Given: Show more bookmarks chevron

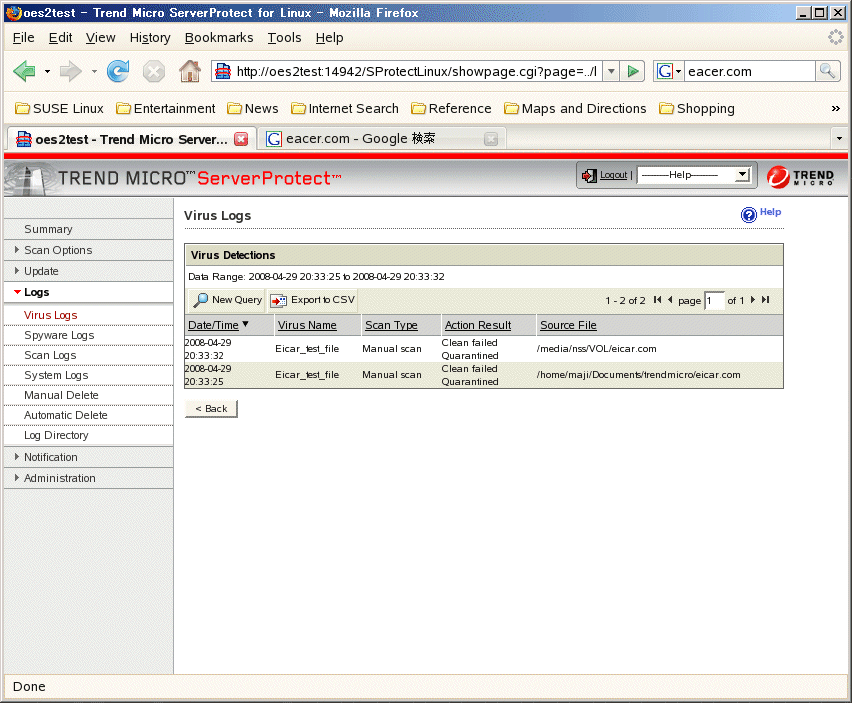Looking at the screenshot, I should pyautogui.click(x=835, y=109).
